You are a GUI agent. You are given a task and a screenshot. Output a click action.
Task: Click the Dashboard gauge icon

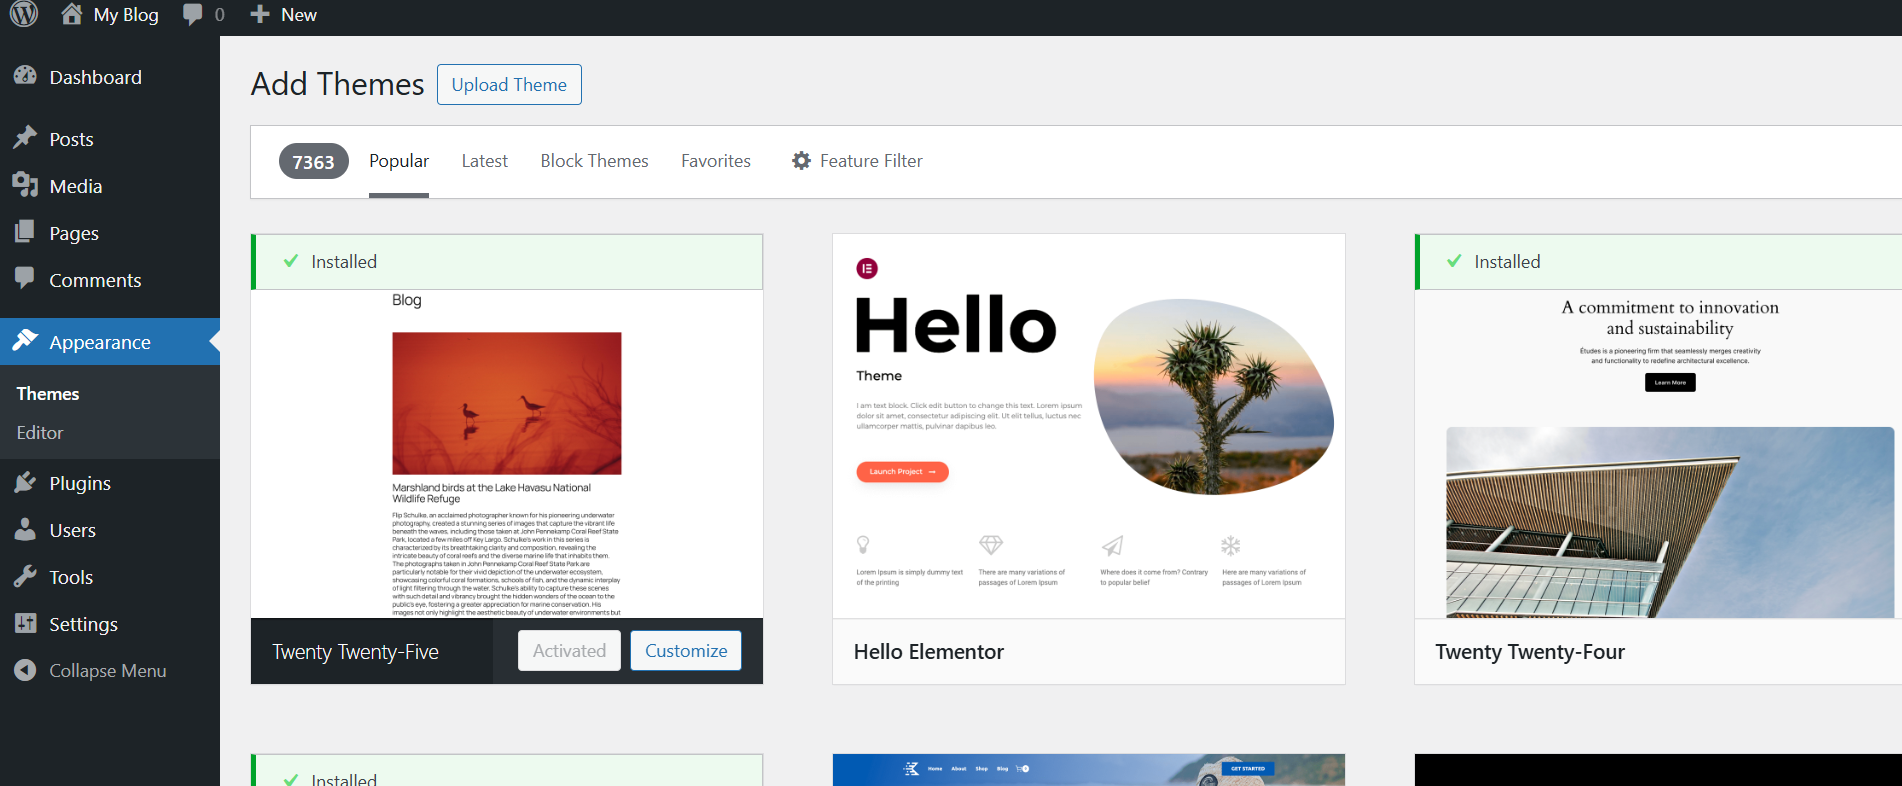coord(25,76)
